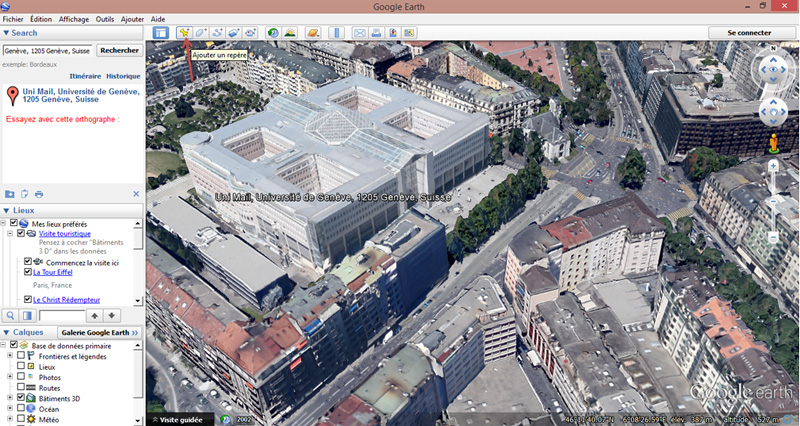Image resolution: width=800 pixels, height=426 pixels.
Task: Expand the Bâtiments 3D node
Action: pos(10,397)
